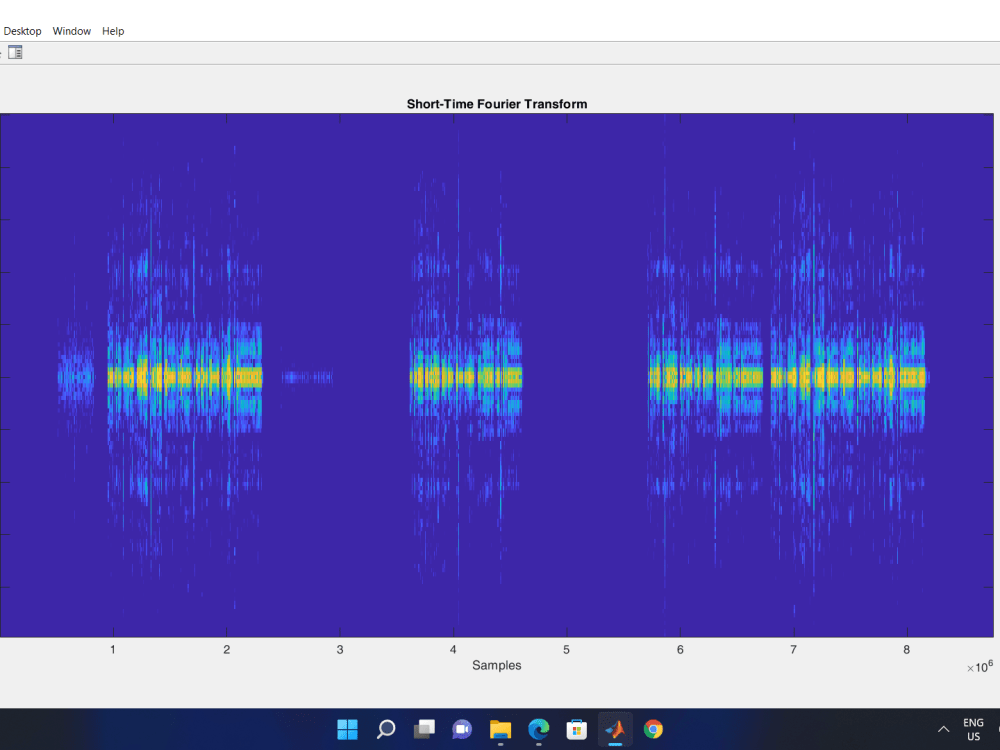
Task: Open the Property Inspector toolbar icon
Action: pos(15,52)
